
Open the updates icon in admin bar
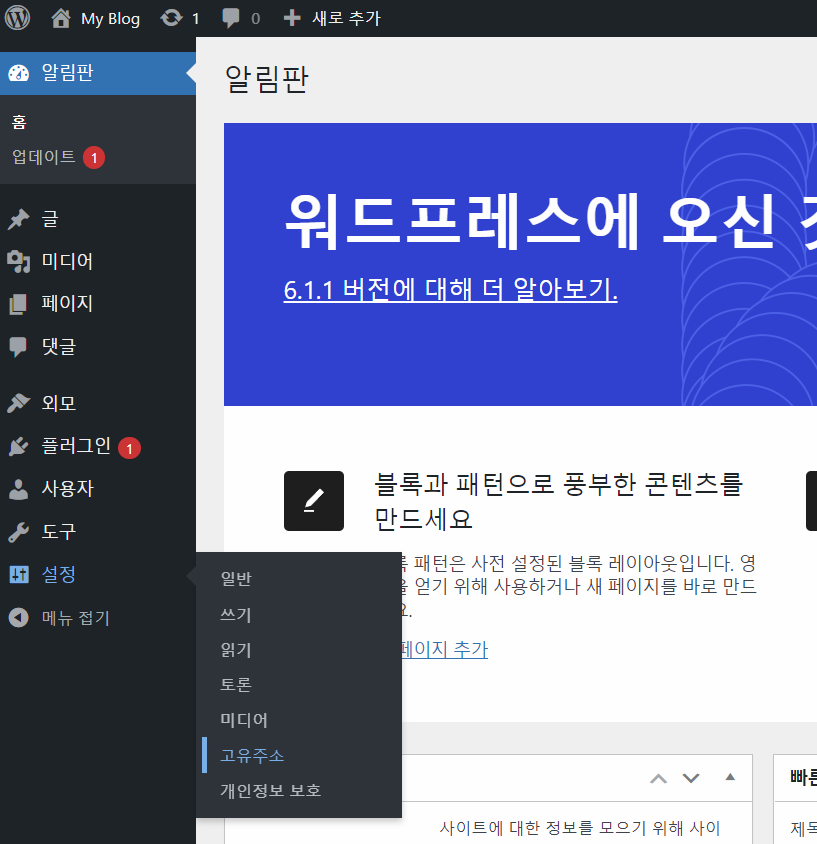(x=172, y=18)
